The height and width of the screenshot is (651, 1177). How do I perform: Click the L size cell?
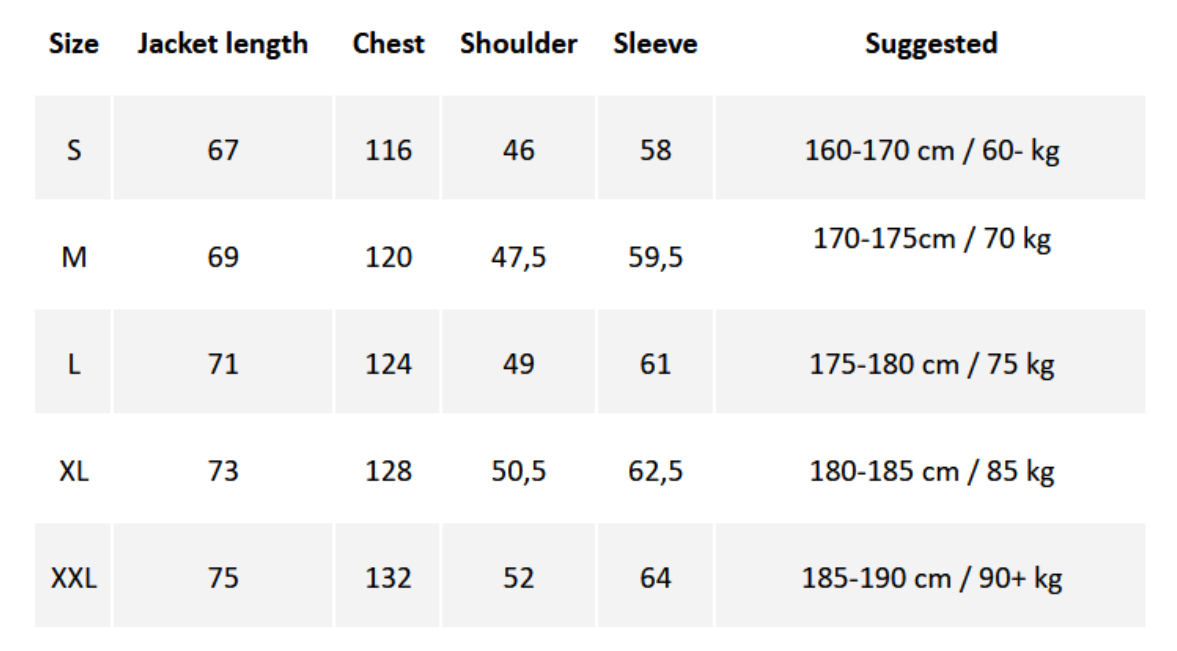[74, 364]
